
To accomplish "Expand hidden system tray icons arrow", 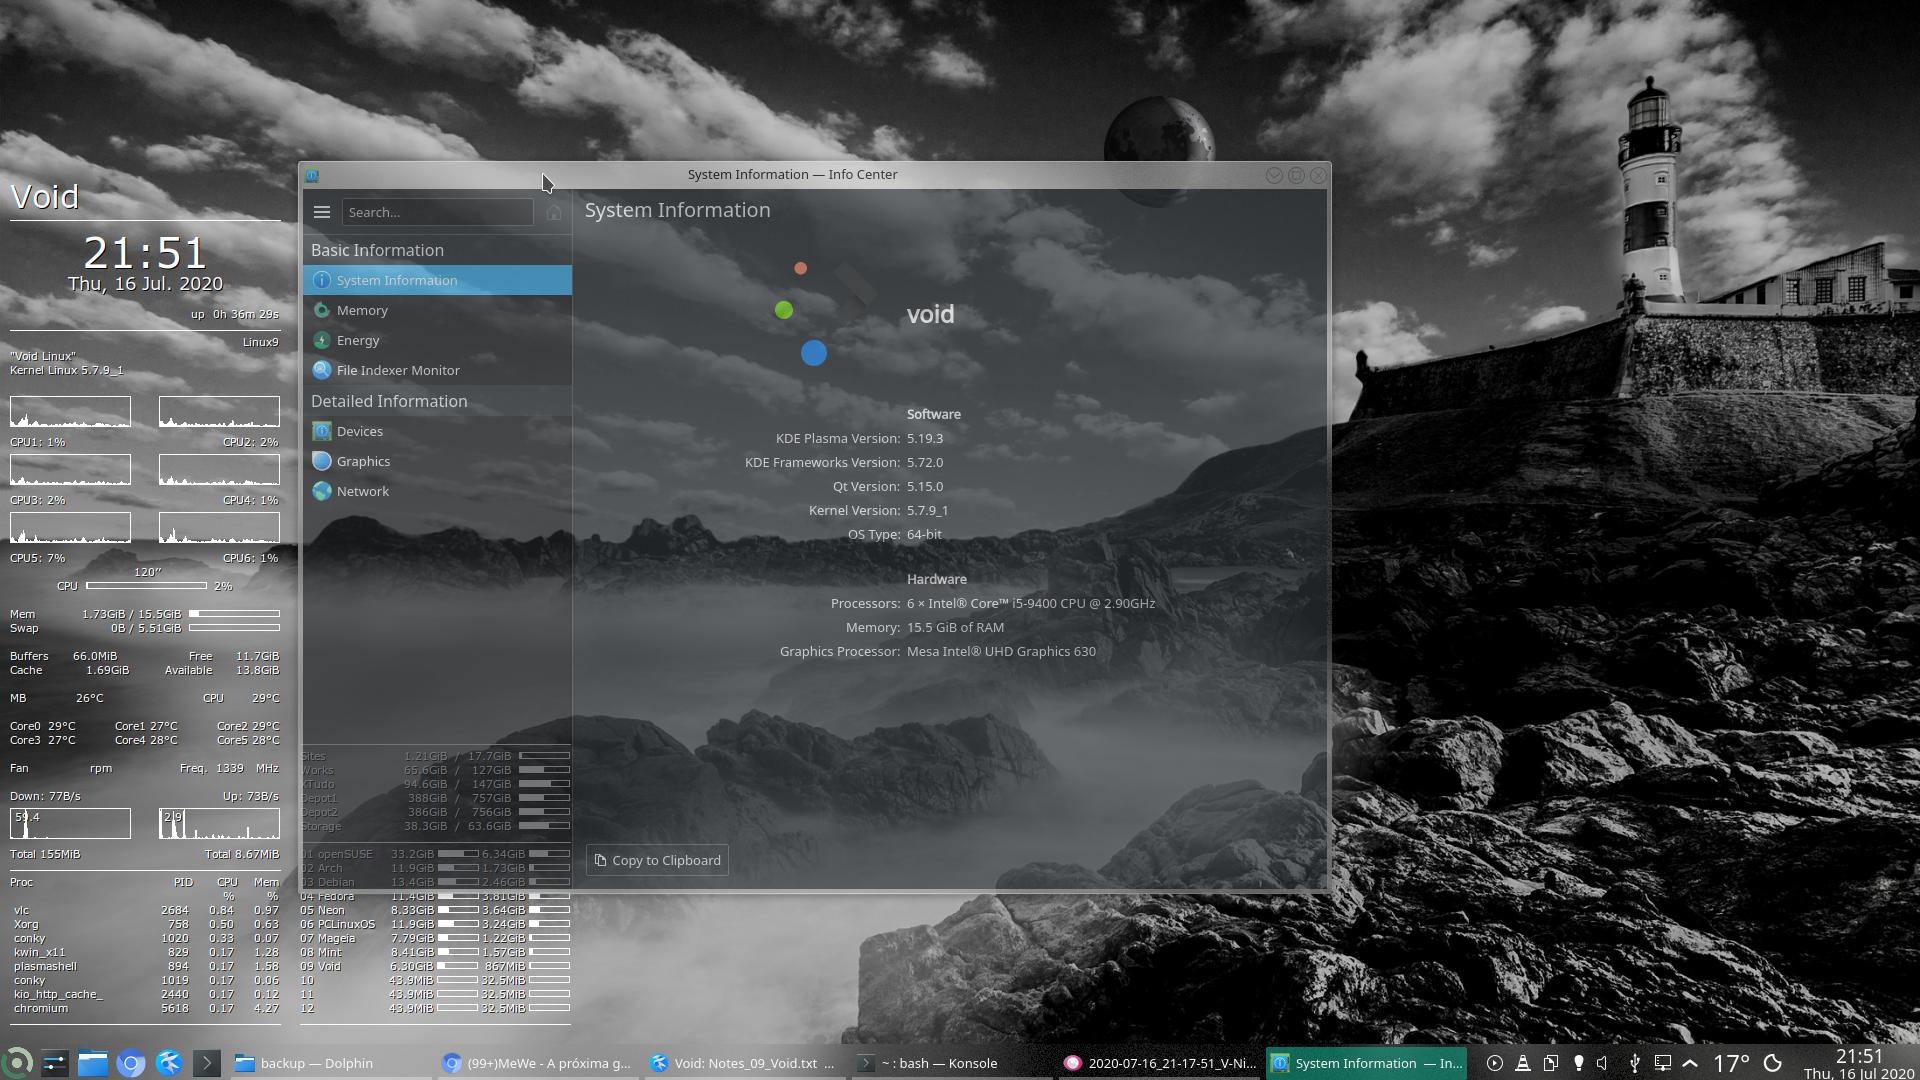I will (x=1690, y=1063).
